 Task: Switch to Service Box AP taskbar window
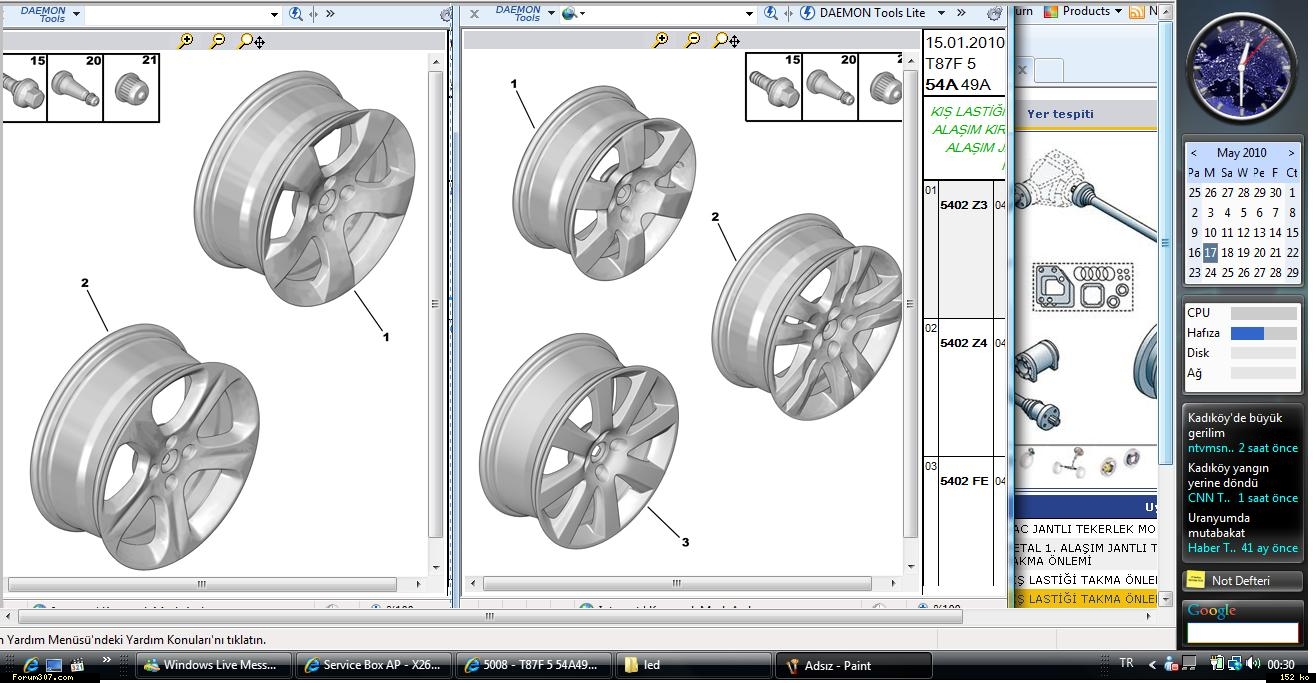pyautogui.click(x=374, y=665)
